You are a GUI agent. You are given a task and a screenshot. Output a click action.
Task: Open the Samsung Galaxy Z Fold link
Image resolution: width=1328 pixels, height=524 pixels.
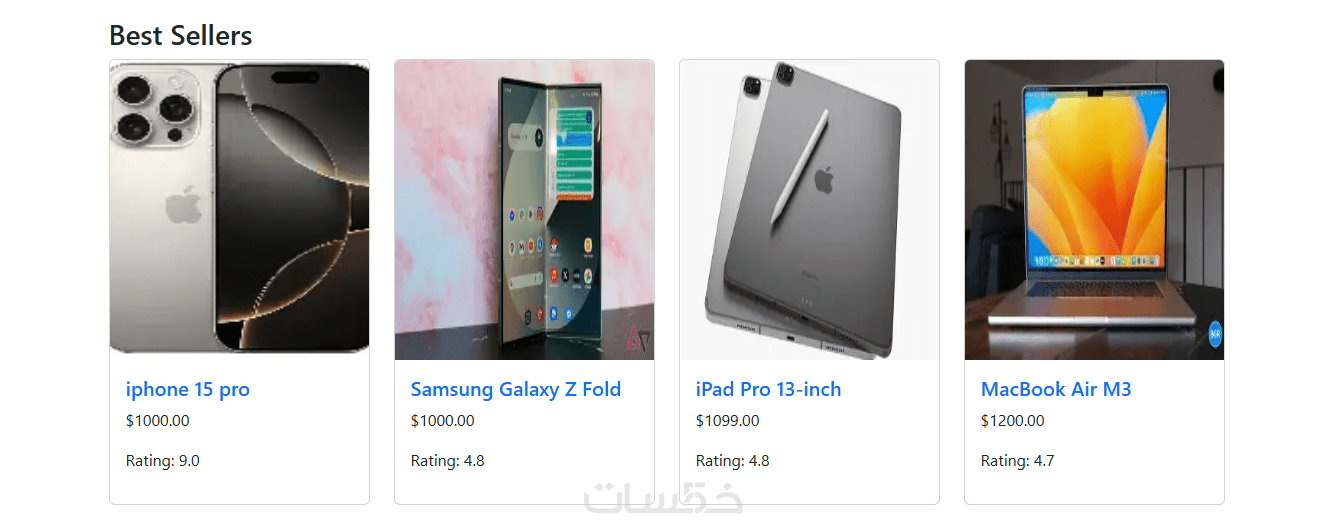click(516, 389)
